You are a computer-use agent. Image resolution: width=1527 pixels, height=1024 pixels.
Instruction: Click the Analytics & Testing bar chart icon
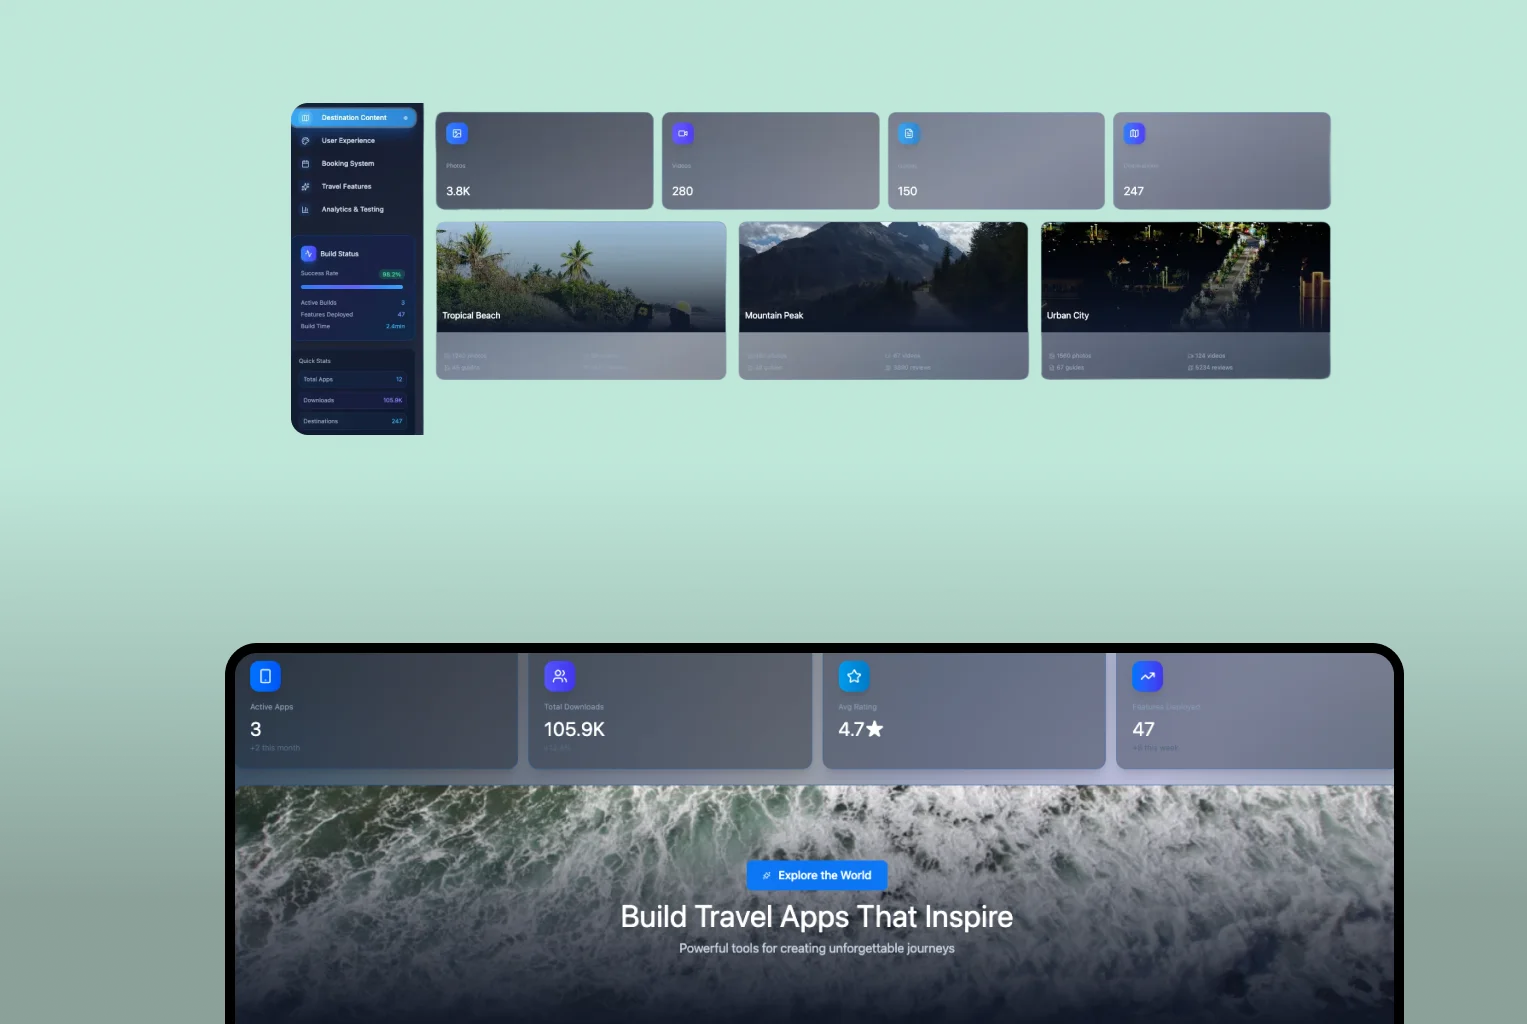click(x=305, y=209)
